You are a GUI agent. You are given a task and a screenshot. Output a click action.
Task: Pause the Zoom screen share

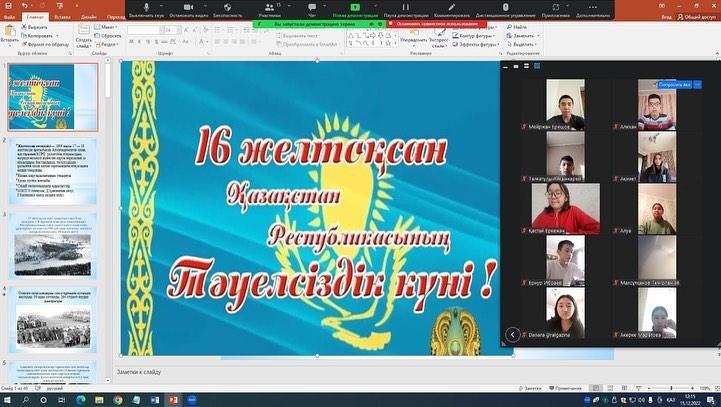tap(406, 10)
